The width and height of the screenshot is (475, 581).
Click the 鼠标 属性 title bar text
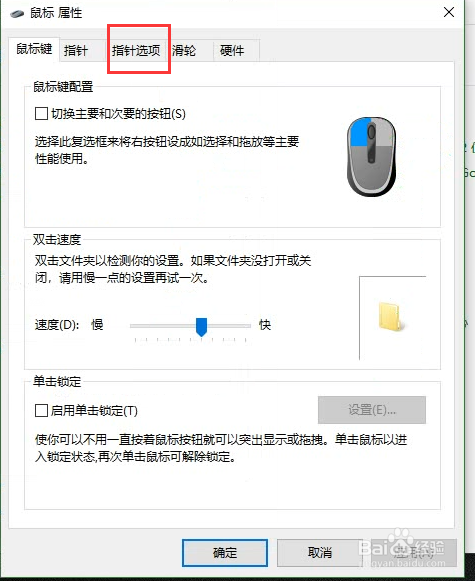[x=56, y=13]
